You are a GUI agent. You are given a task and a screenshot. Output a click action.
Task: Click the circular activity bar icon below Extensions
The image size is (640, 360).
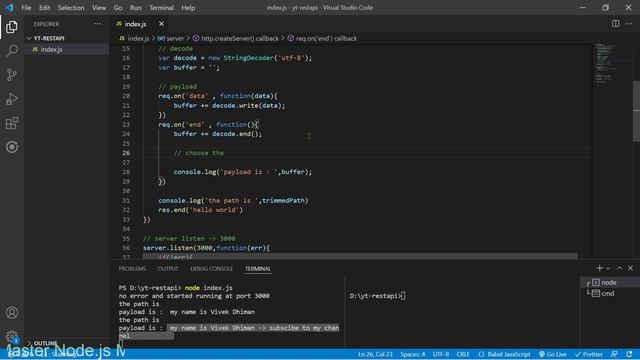tap(12, 147)
